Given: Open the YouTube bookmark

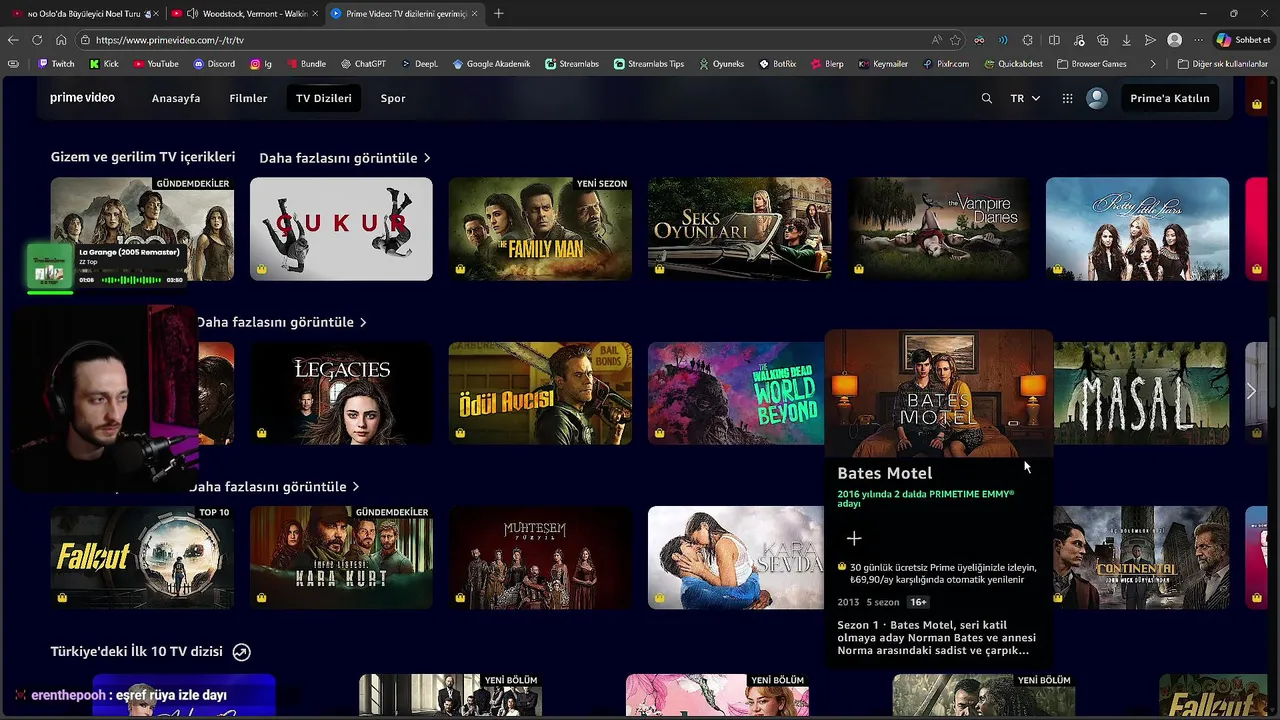Looking at the screenshot, I should click(155, 64).
